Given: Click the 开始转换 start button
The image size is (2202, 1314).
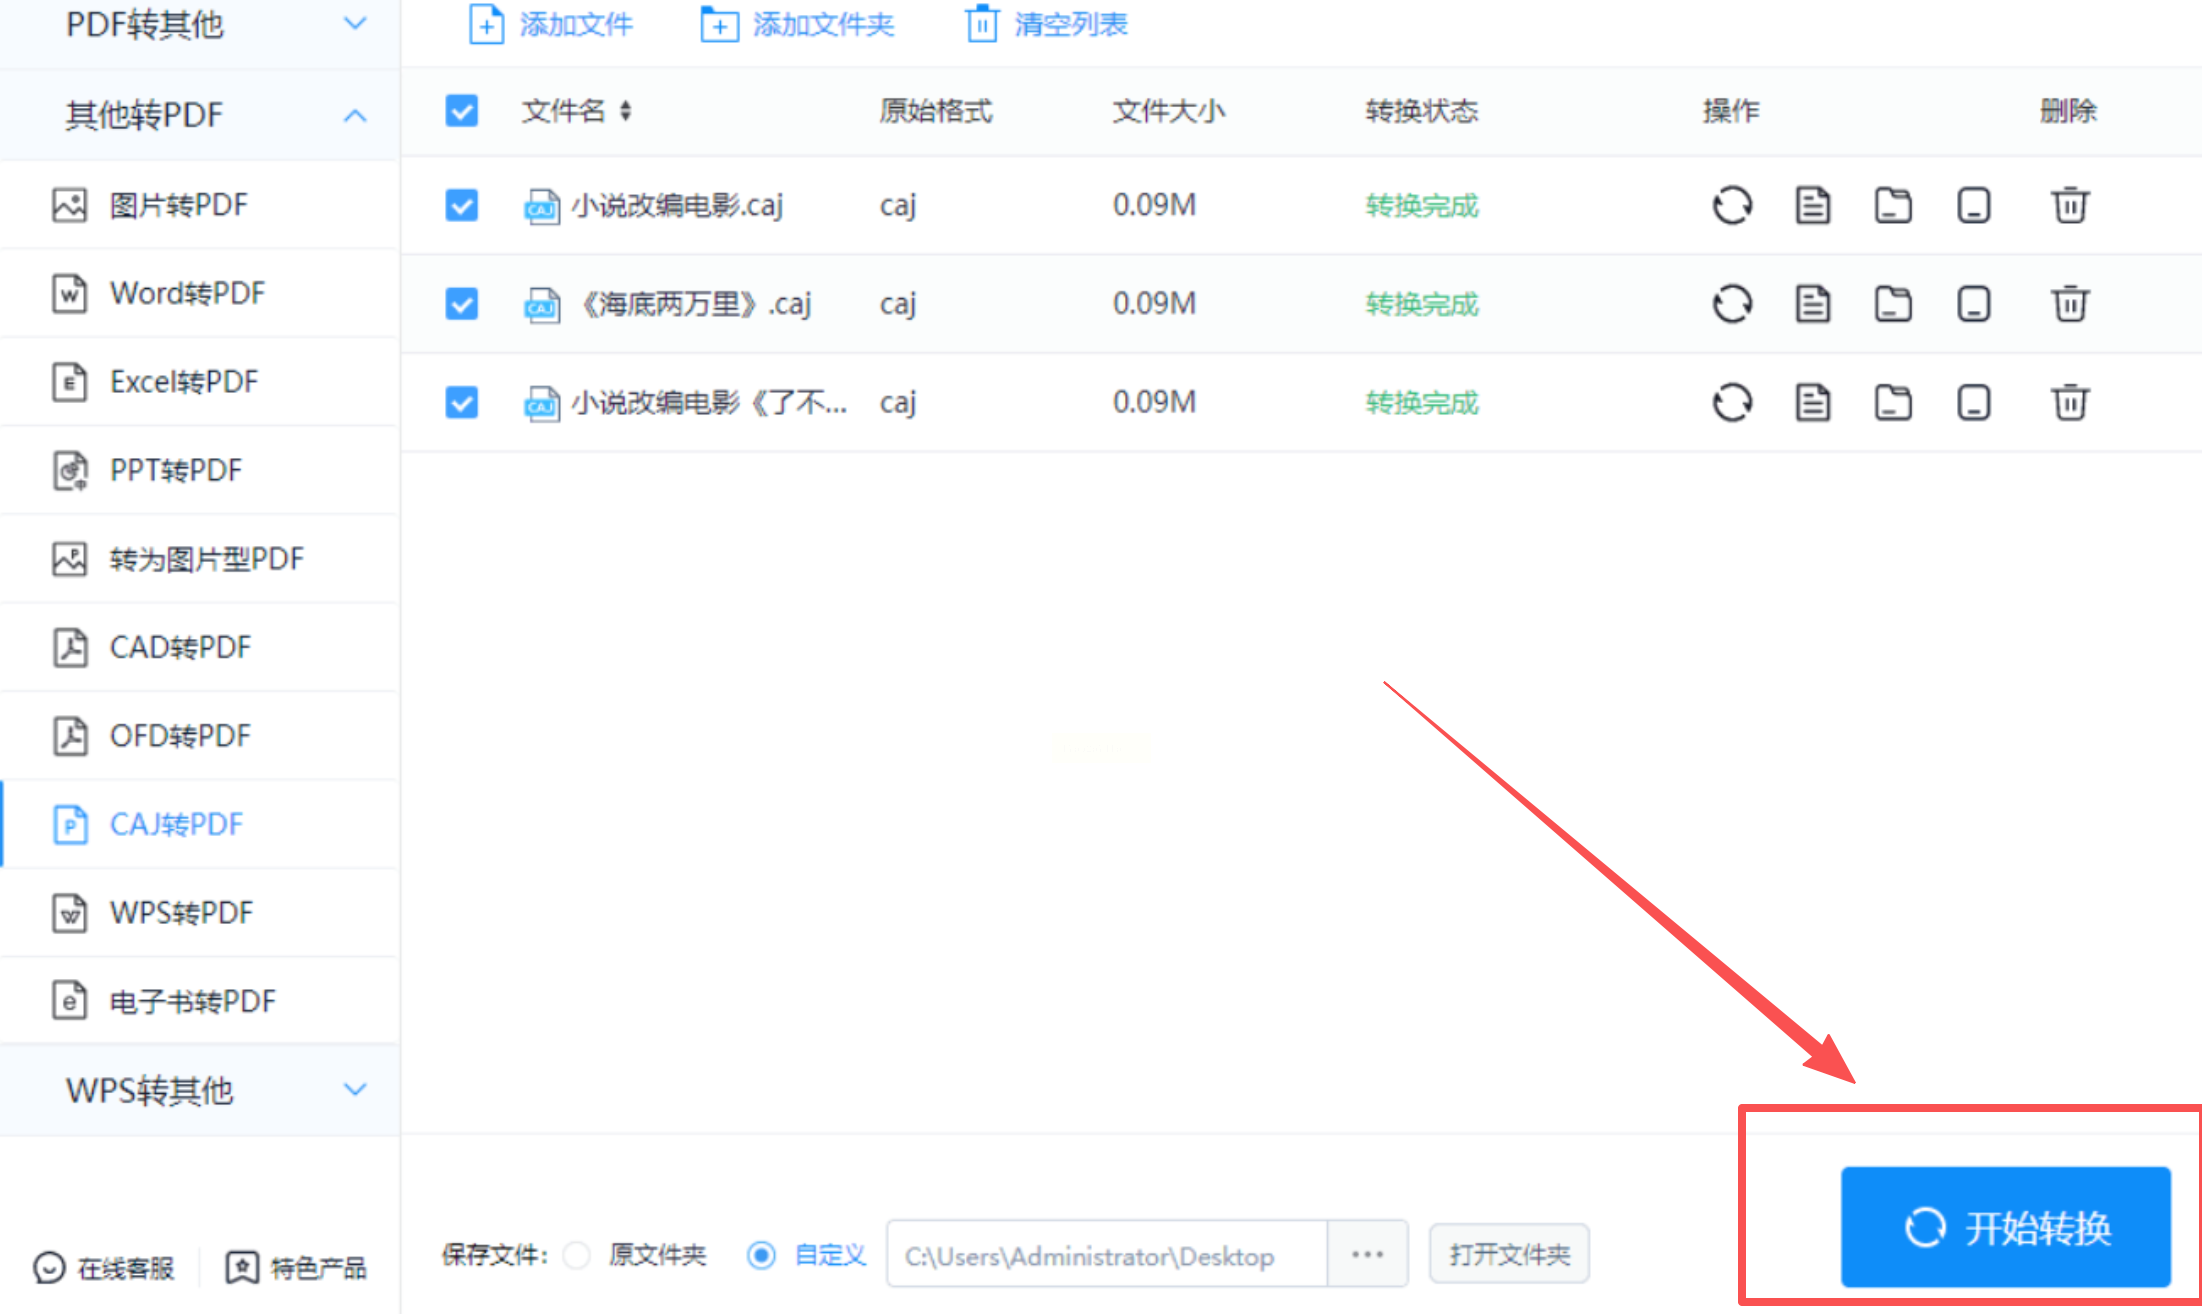Looking at the screenshot, I should click(x=2005, y=1227).
